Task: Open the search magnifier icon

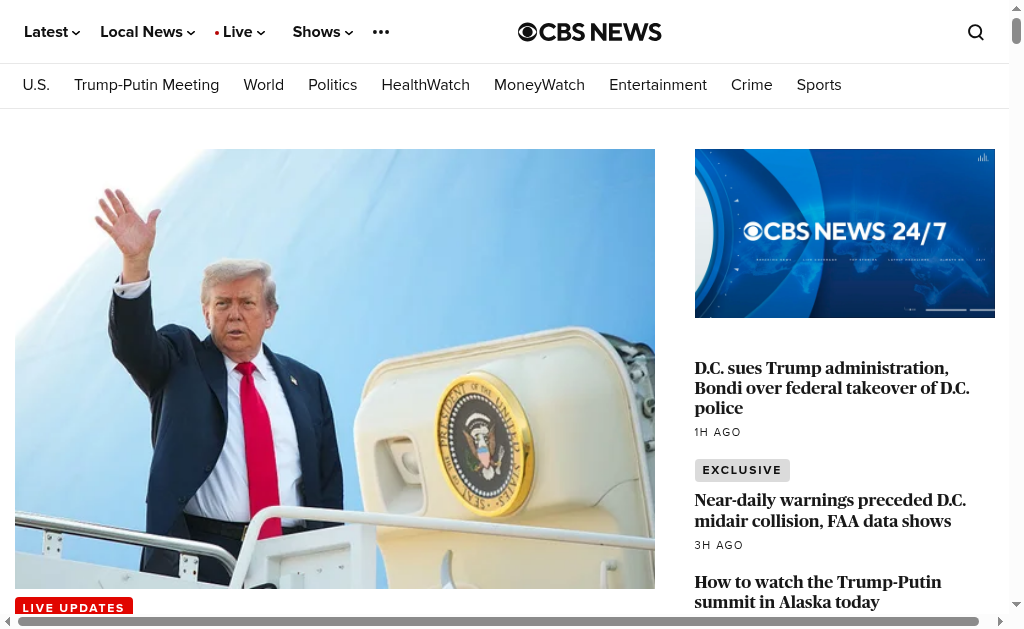Action: pos(976,32)
